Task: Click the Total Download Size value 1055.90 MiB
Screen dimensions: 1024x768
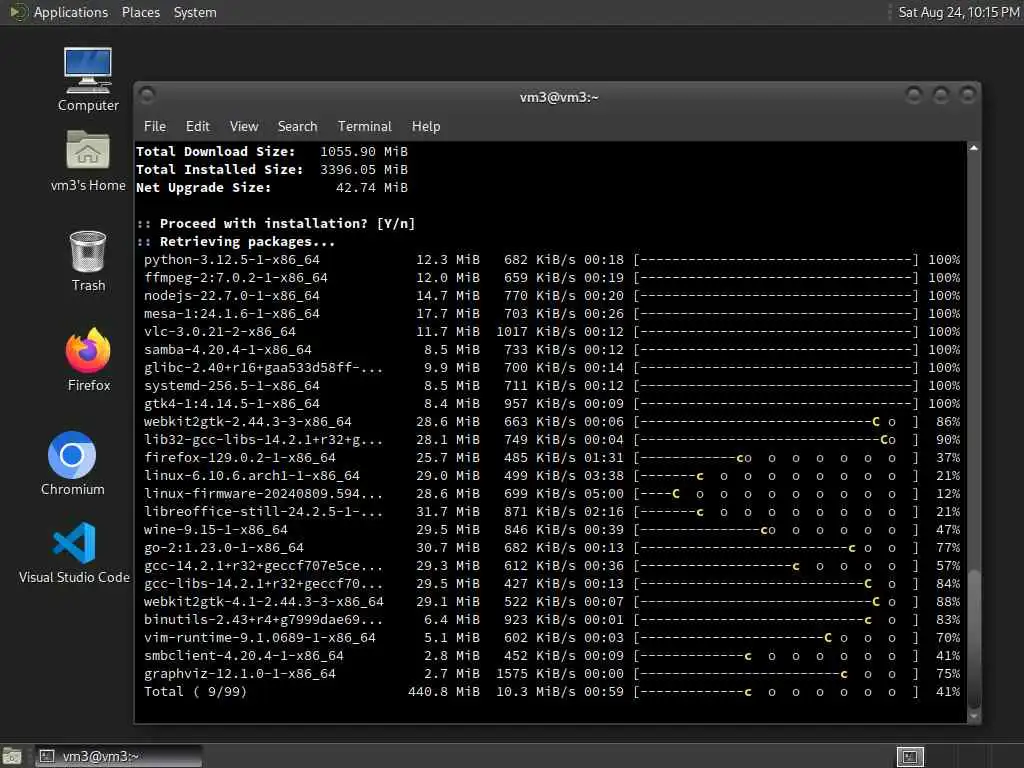Action: point(364,152)
